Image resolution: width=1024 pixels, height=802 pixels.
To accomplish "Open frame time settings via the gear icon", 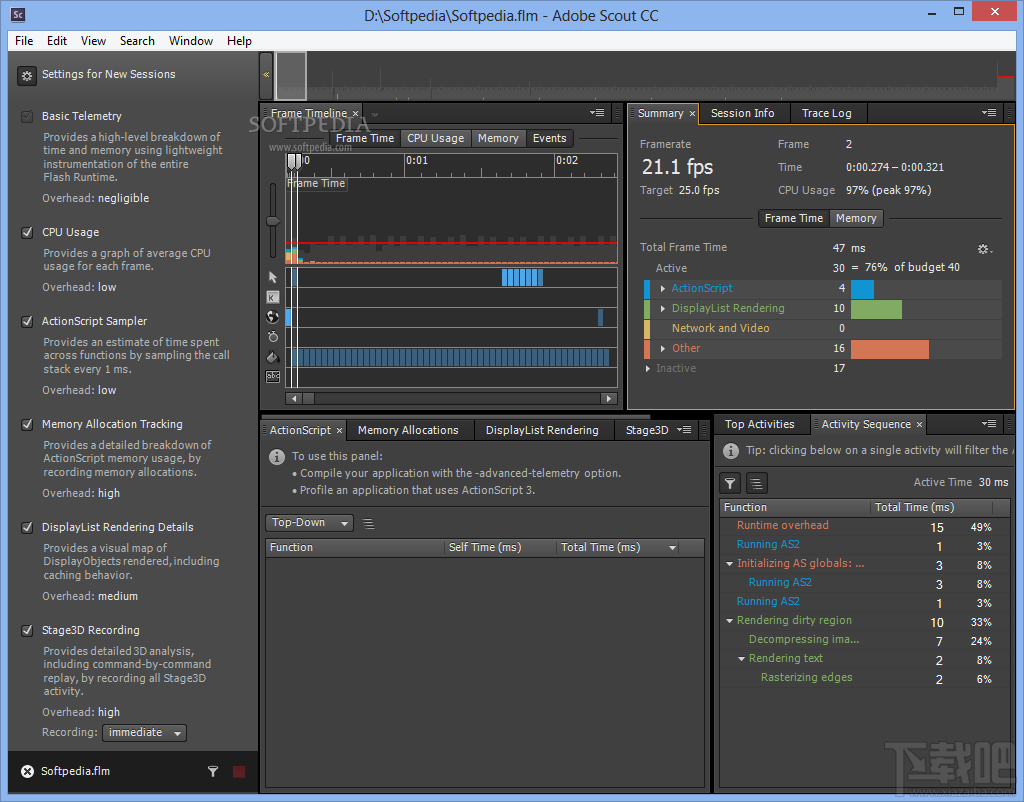I will [x=983, y=247].
